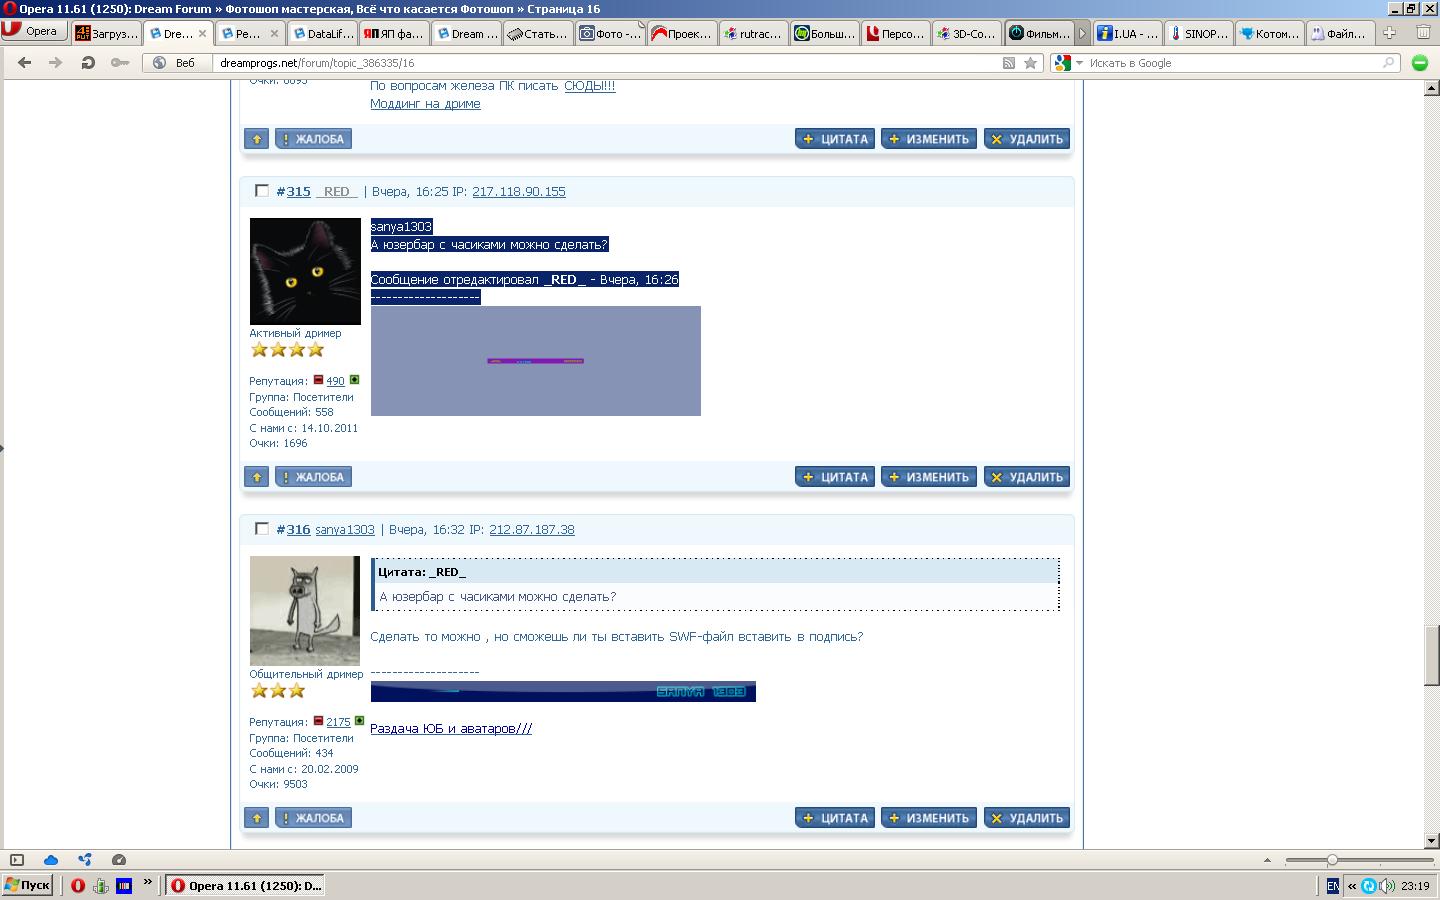Bookmark page with the star icon
This screenshot has width=1440, height=900.
[x=1030, y=63]
